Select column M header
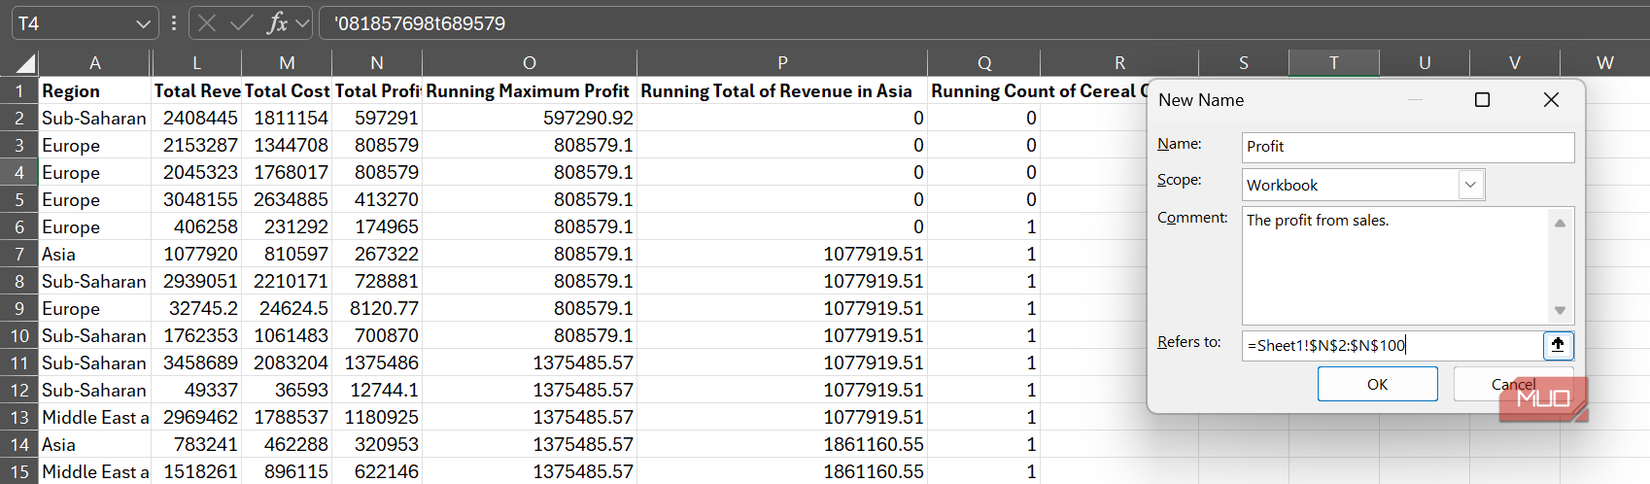 [287, 63]
